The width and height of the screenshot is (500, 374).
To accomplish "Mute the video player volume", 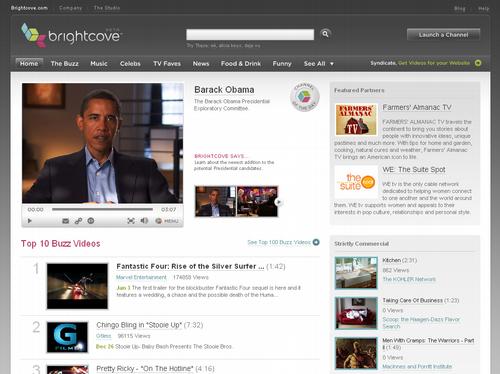I will pos(144,221).
